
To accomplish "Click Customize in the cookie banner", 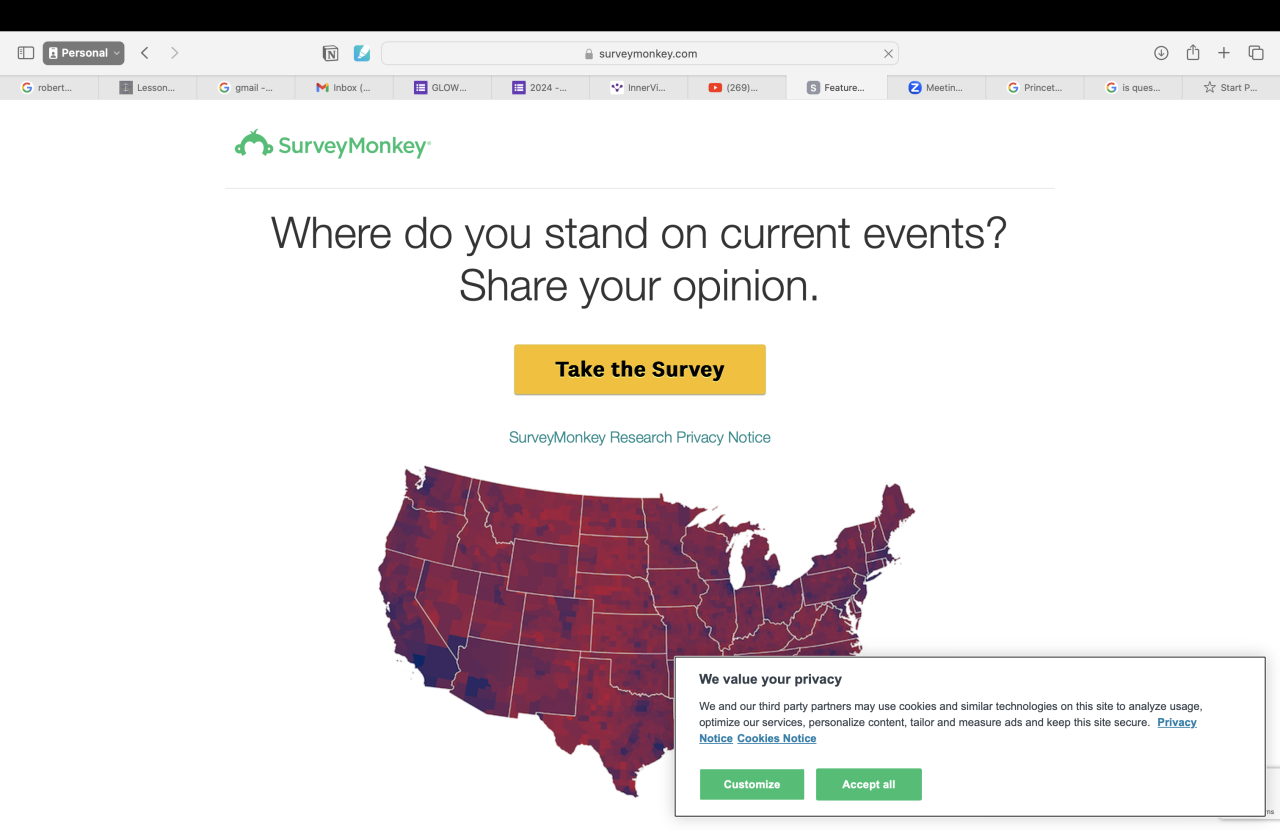I will pos(752,784).
